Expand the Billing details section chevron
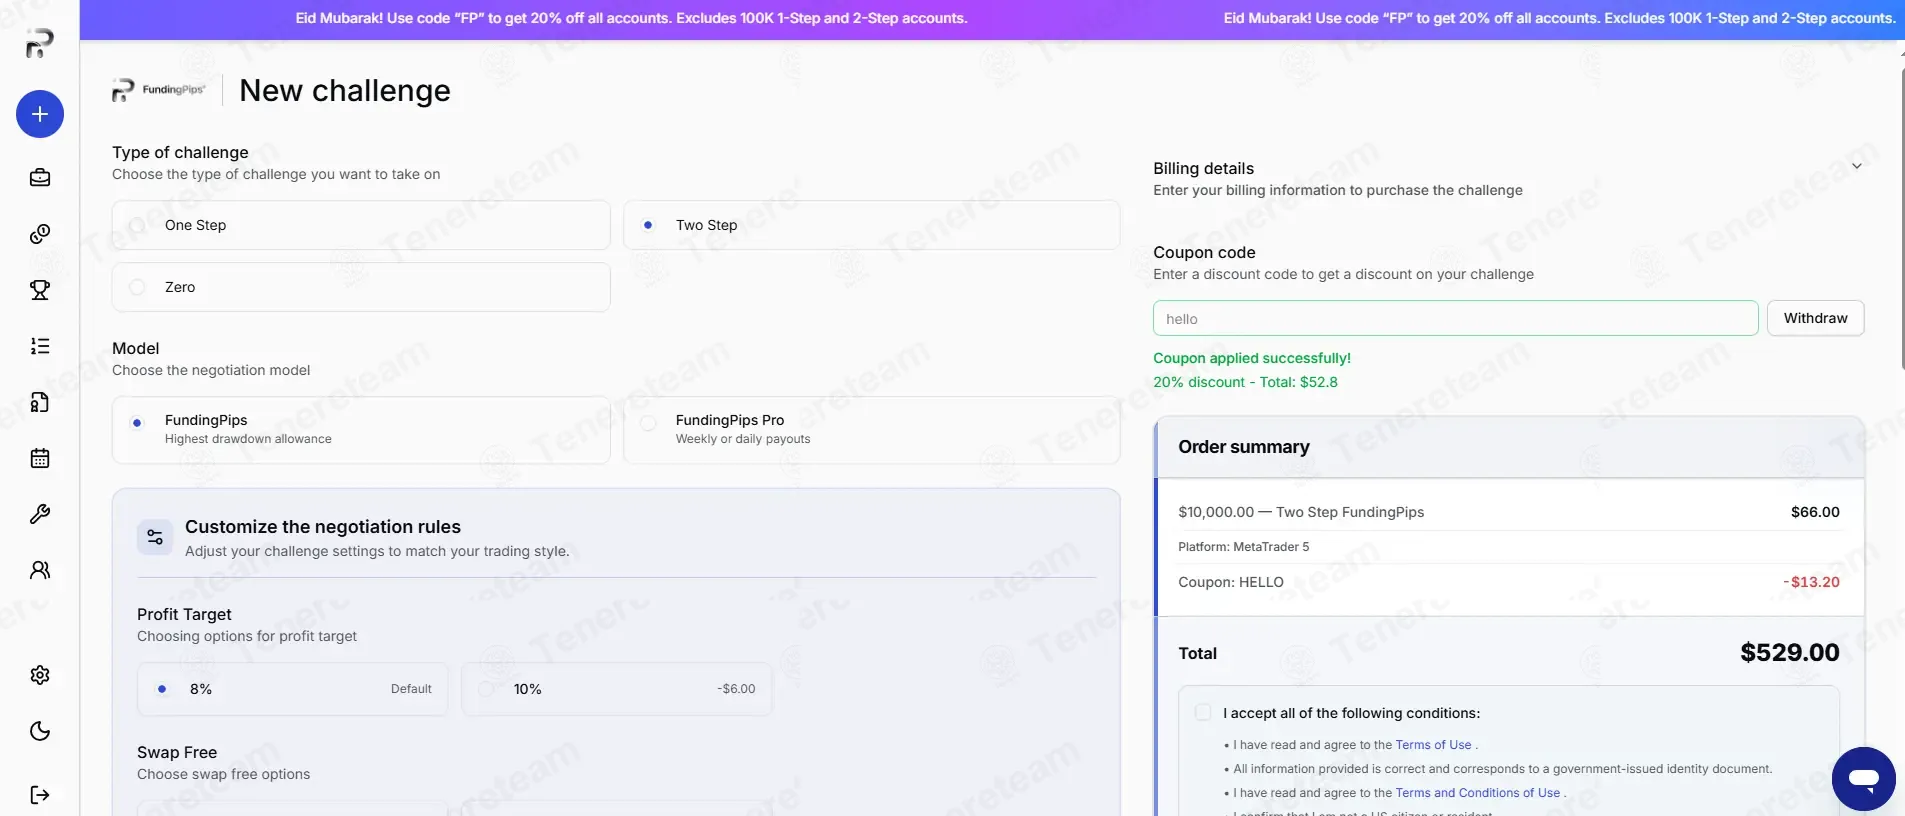This screenshot has width=1905, height=816. tap(1856, 166)
